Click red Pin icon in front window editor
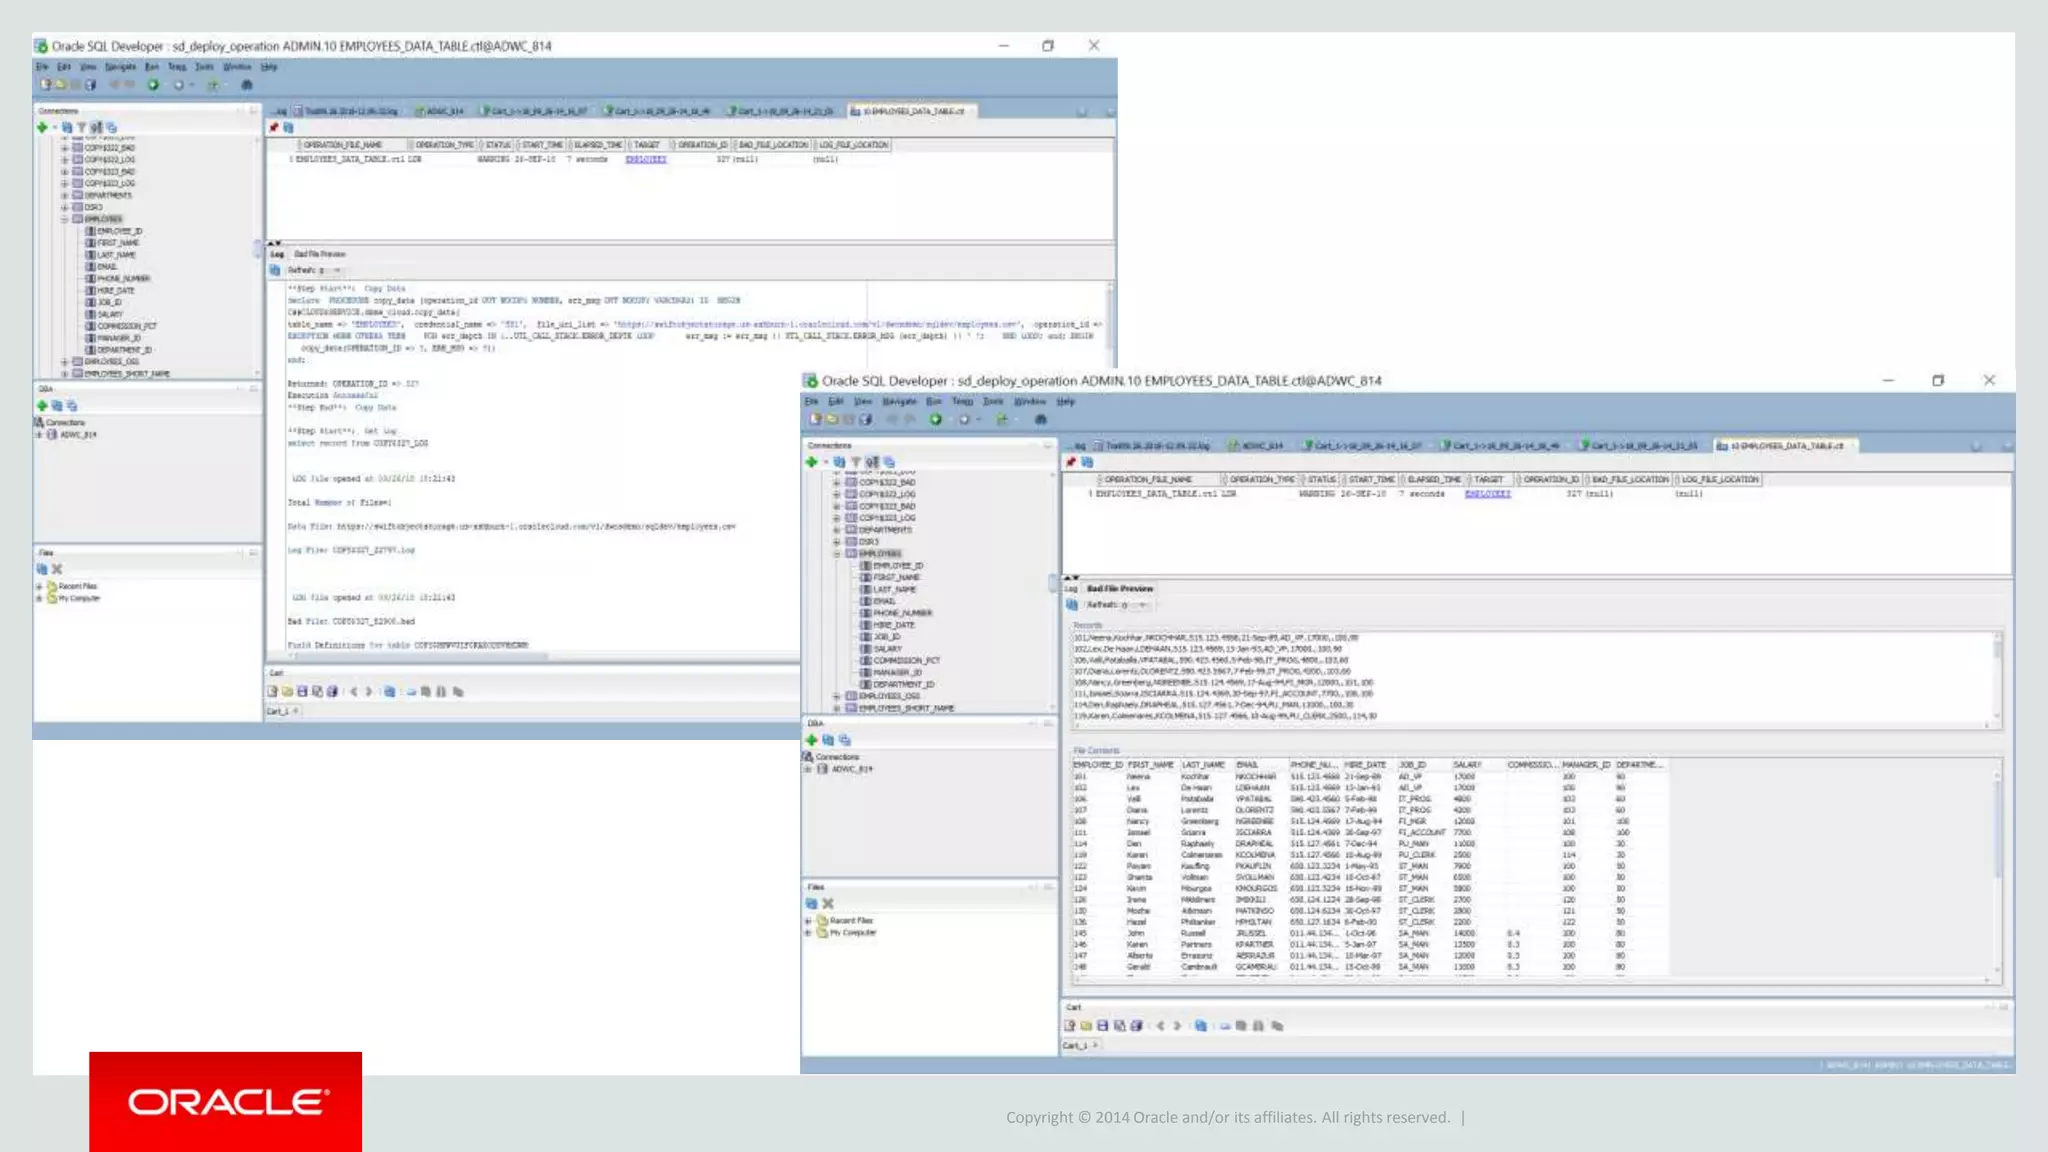This screenshot has height=1152, width=2048. point(1071,462)
